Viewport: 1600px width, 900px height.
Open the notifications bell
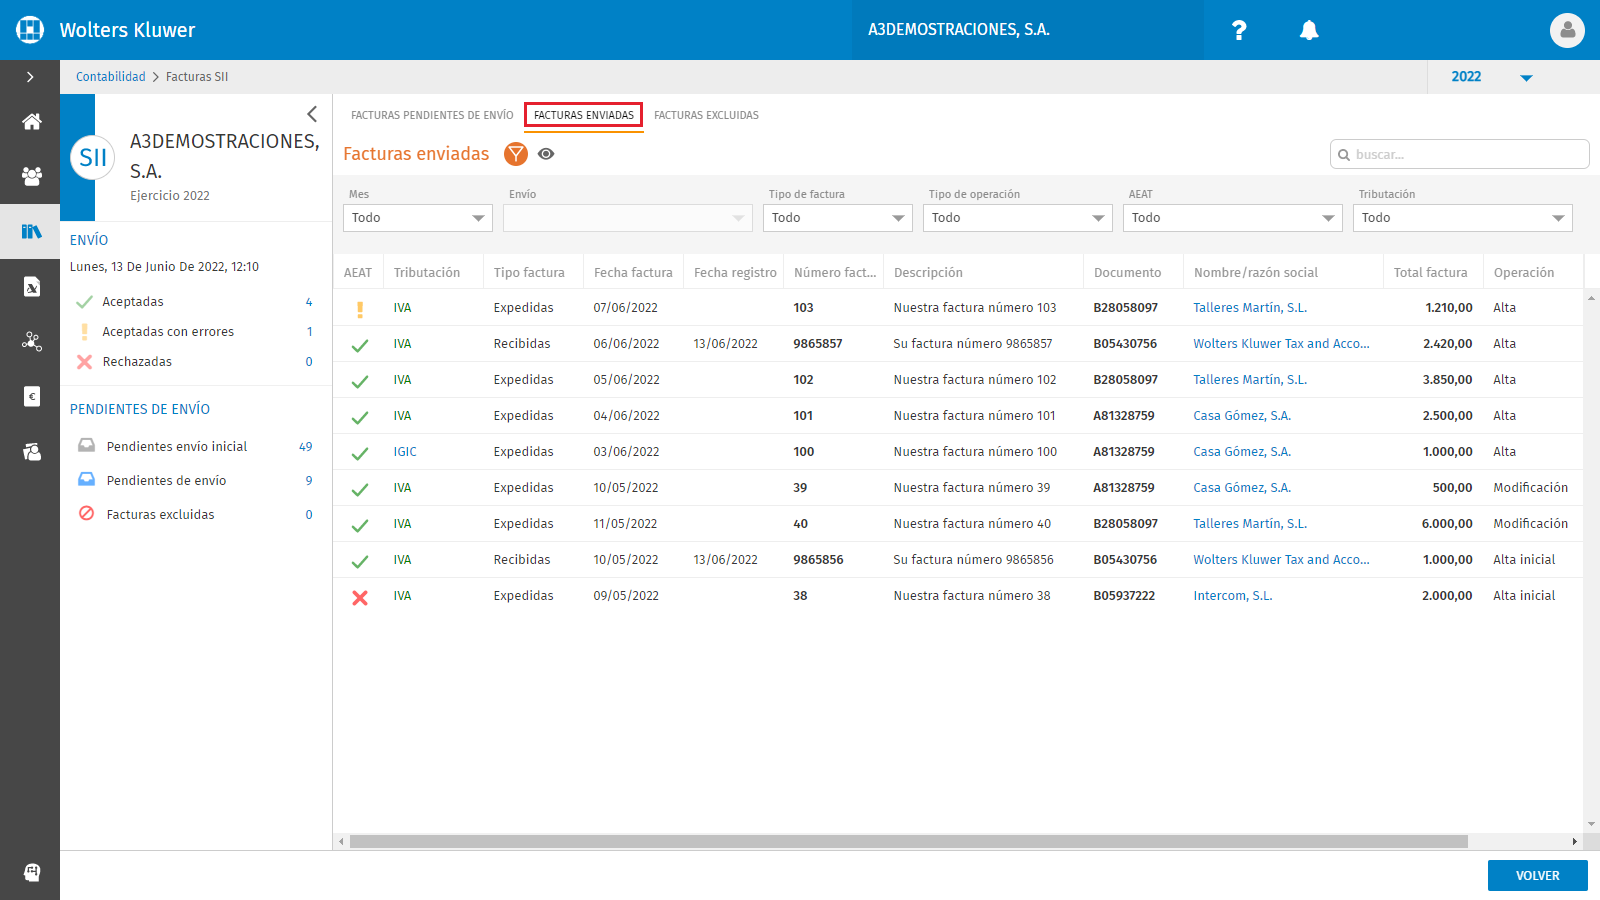click(x=1309, y=30)
